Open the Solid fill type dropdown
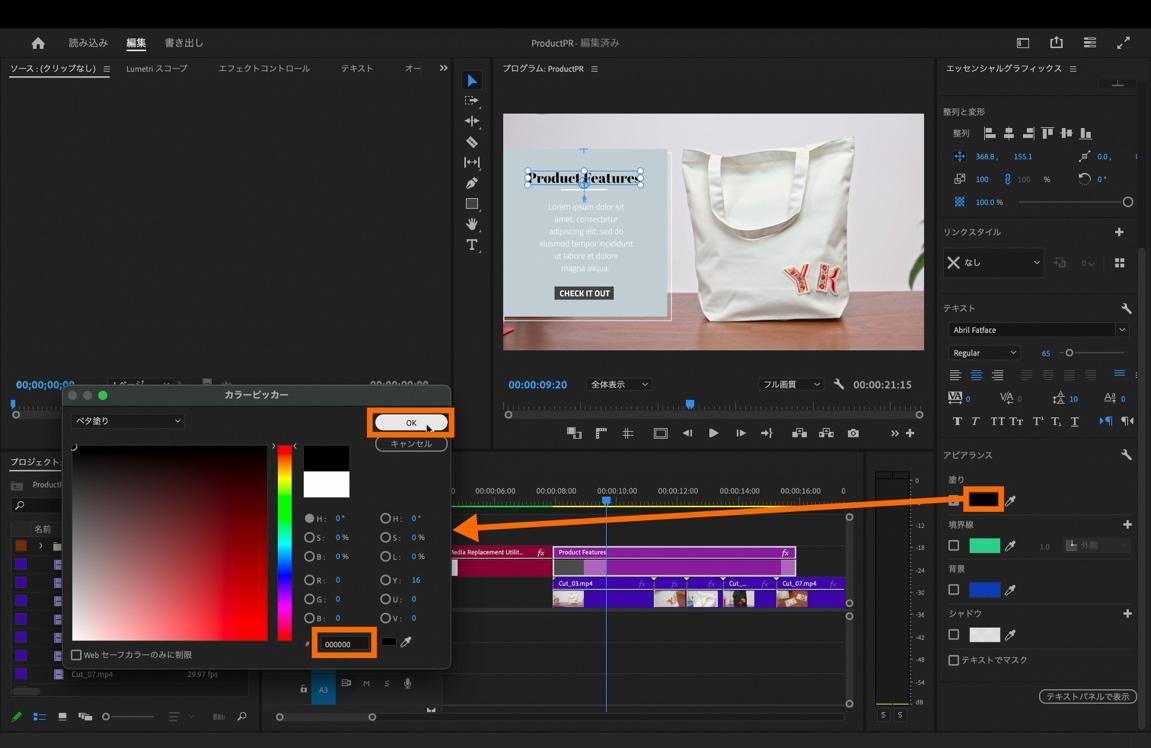The image size is (1151, 748). click(128, 421)
